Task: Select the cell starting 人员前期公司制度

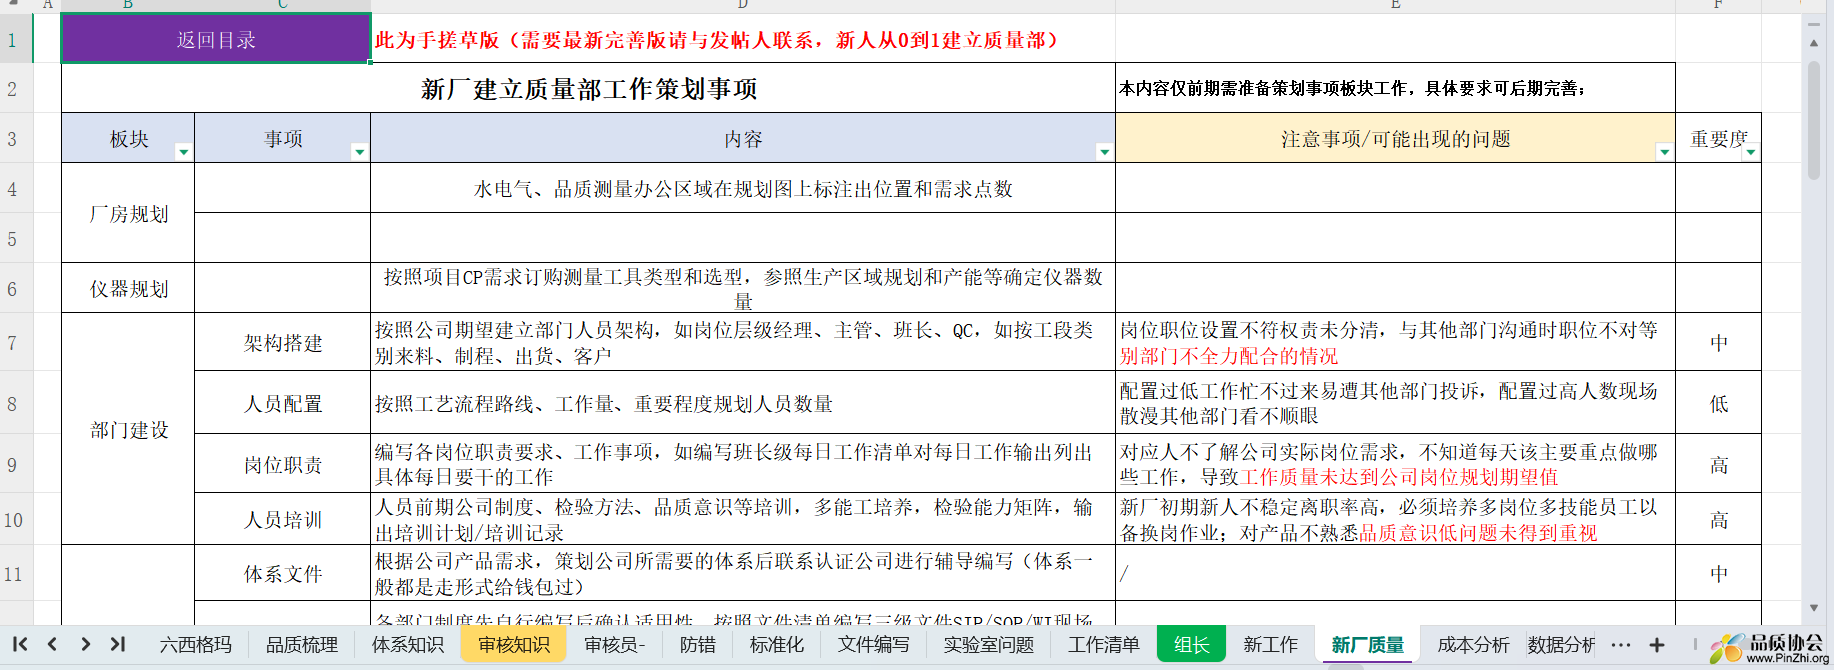Action: point(743,520)
